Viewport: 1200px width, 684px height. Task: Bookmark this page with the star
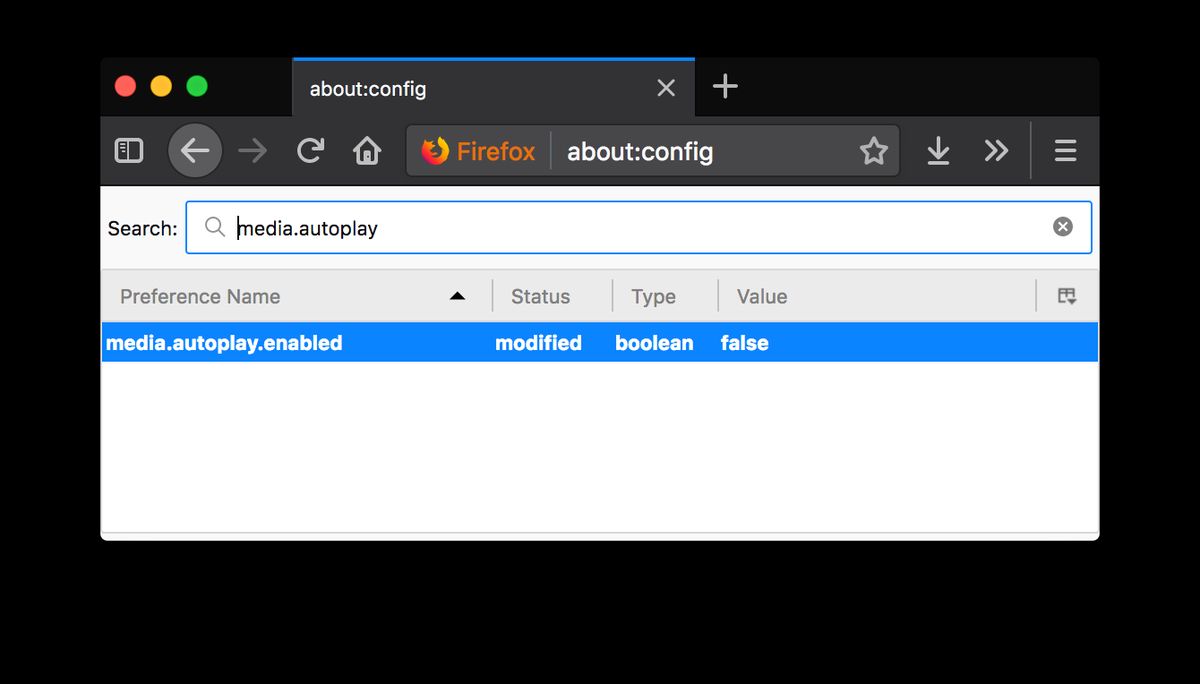click(x=873, y=151)
